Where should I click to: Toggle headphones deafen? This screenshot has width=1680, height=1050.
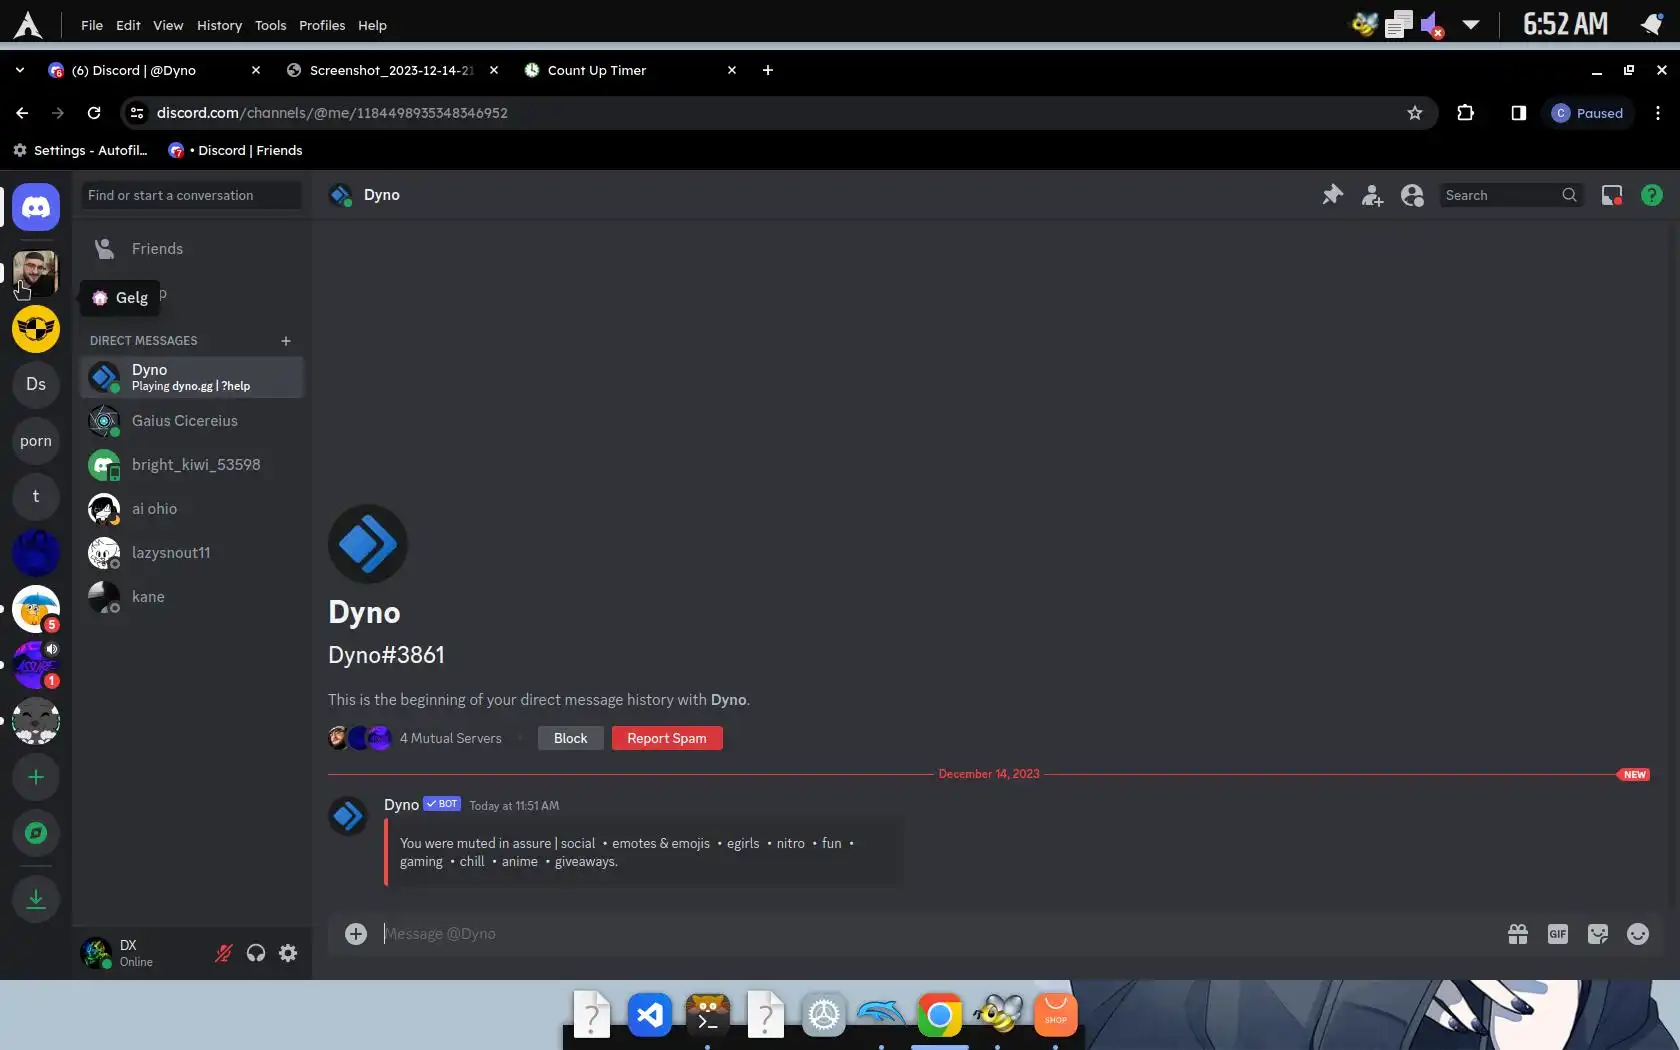(x=256, y=953)
